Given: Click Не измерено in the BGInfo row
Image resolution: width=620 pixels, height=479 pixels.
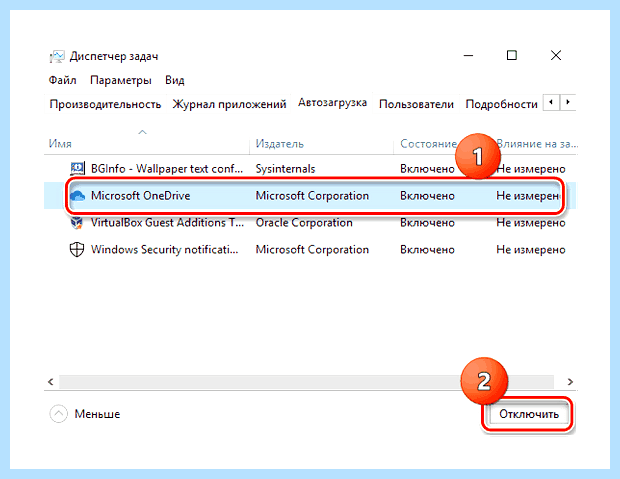Looking at the screenshot, I should (531, 169).
